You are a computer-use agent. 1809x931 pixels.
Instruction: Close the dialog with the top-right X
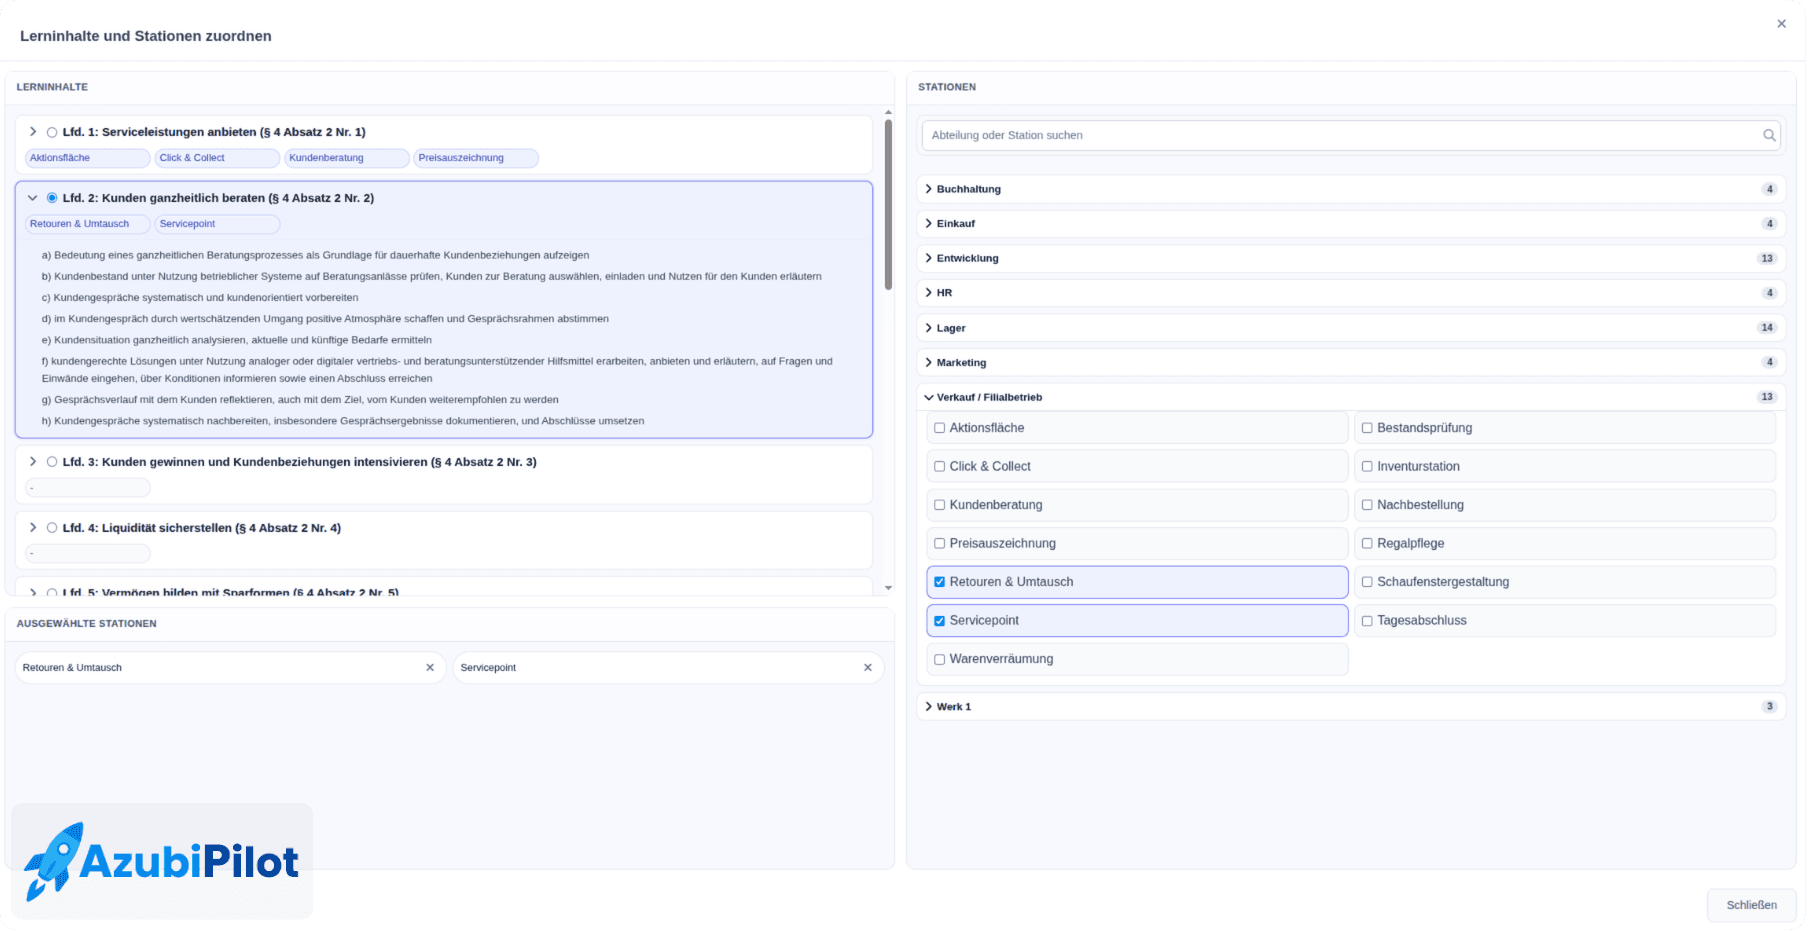click(x=1781, y=24)
